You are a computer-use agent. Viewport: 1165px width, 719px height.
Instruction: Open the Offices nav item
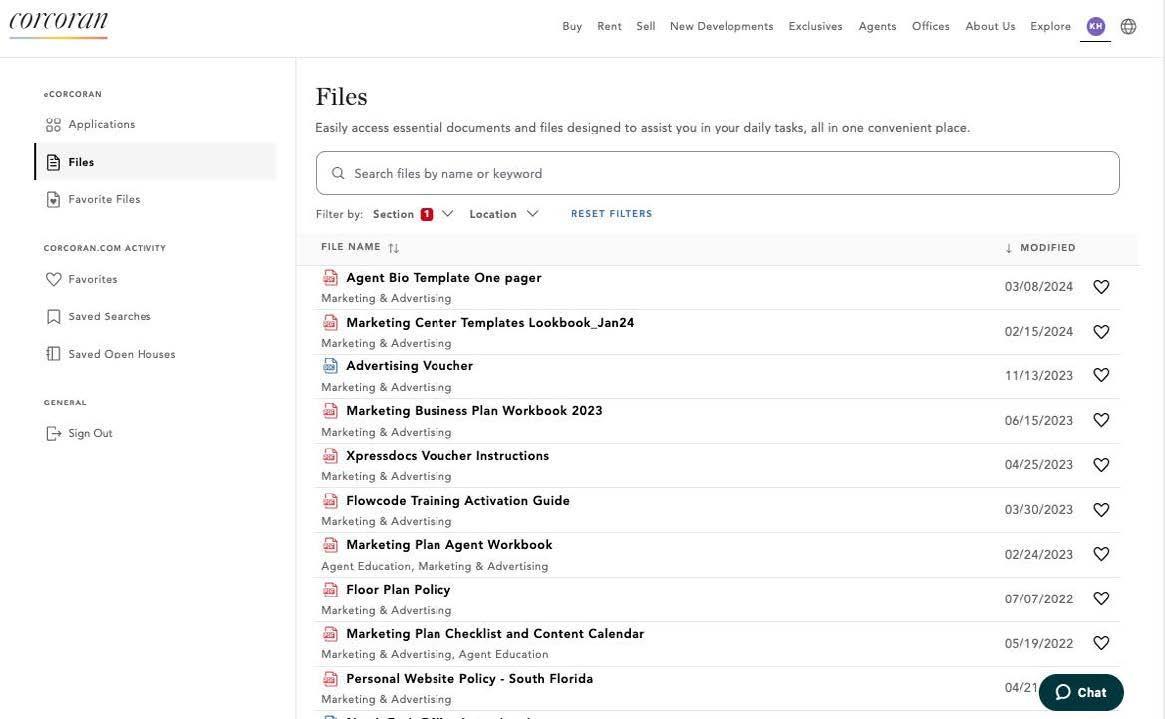930,26
